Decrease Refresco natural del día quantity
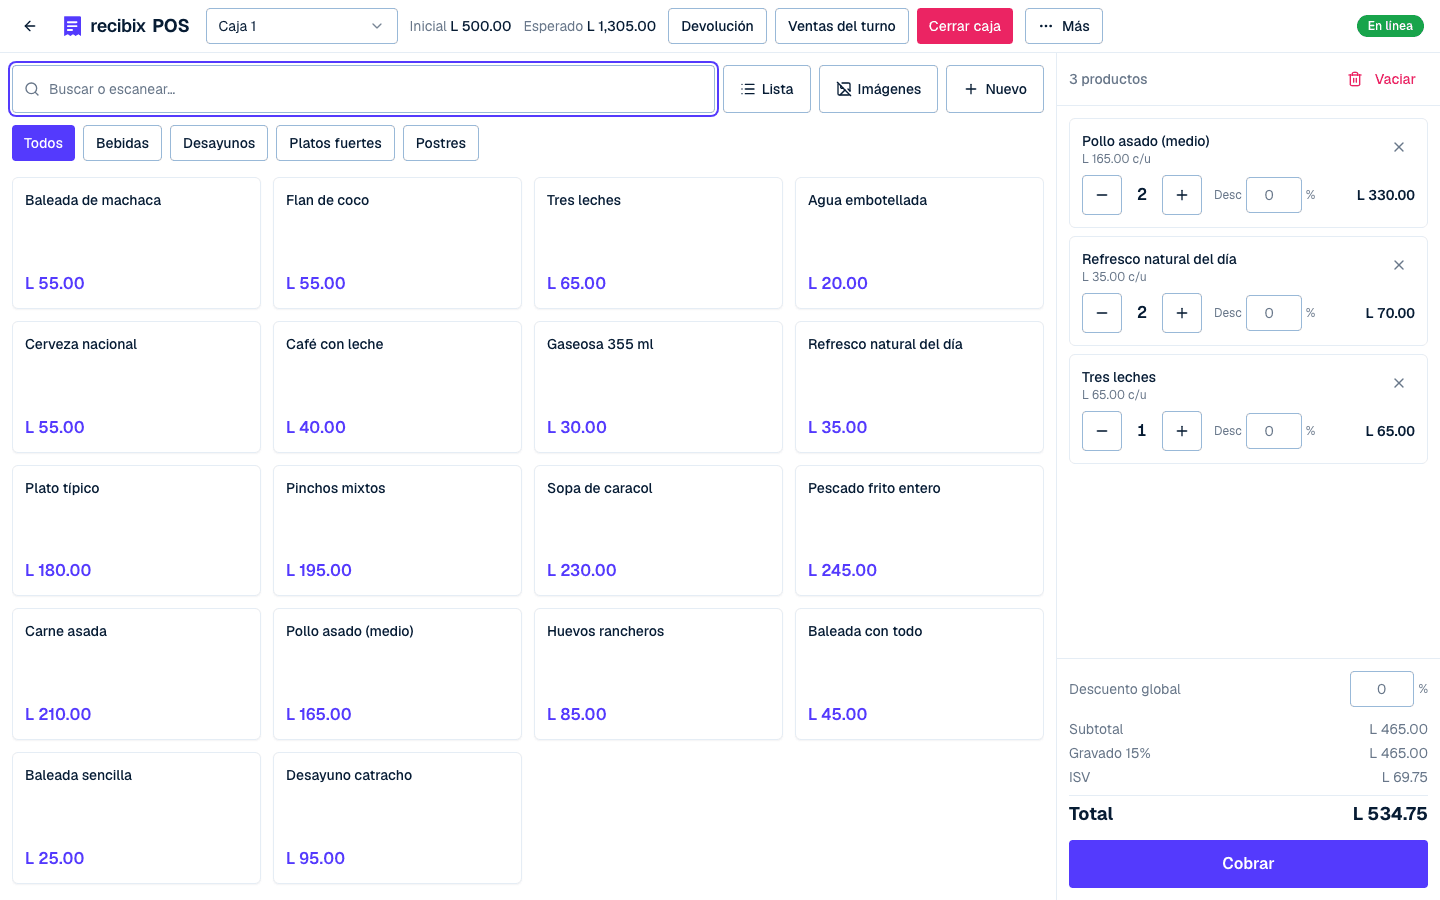 pyautogui.click(x=1102, y=313)
